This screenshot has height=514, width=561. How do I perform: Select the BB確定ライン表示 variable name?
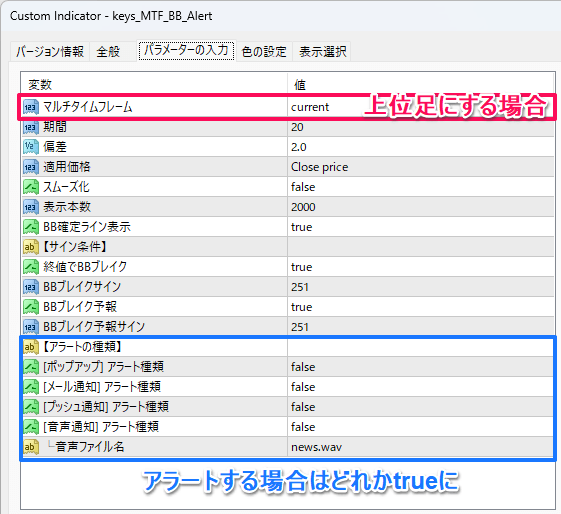(87, 227)
